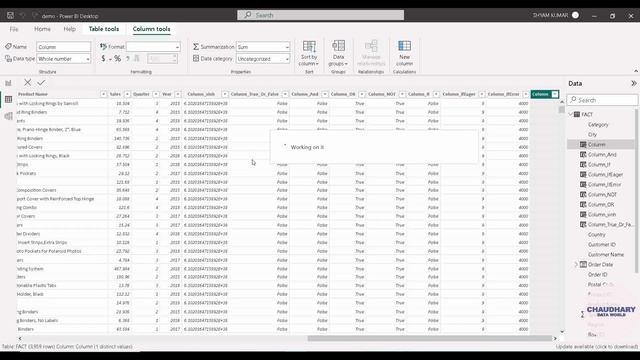
Task: Click the Data pane Search box
Action: pyautogui.click(x=602, y=100)
